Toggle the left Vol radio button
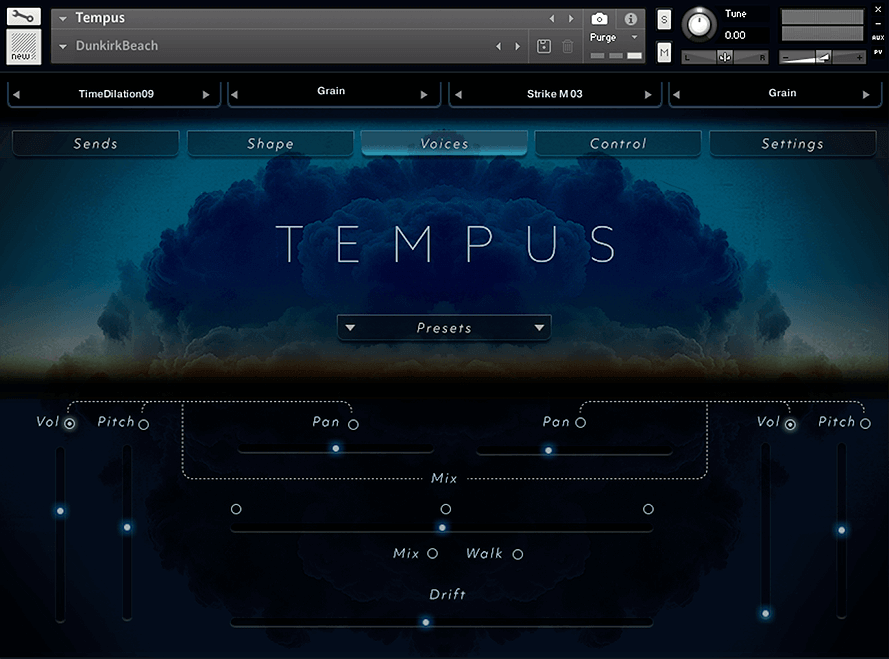 pyautogui.click(x=70, y=424)
